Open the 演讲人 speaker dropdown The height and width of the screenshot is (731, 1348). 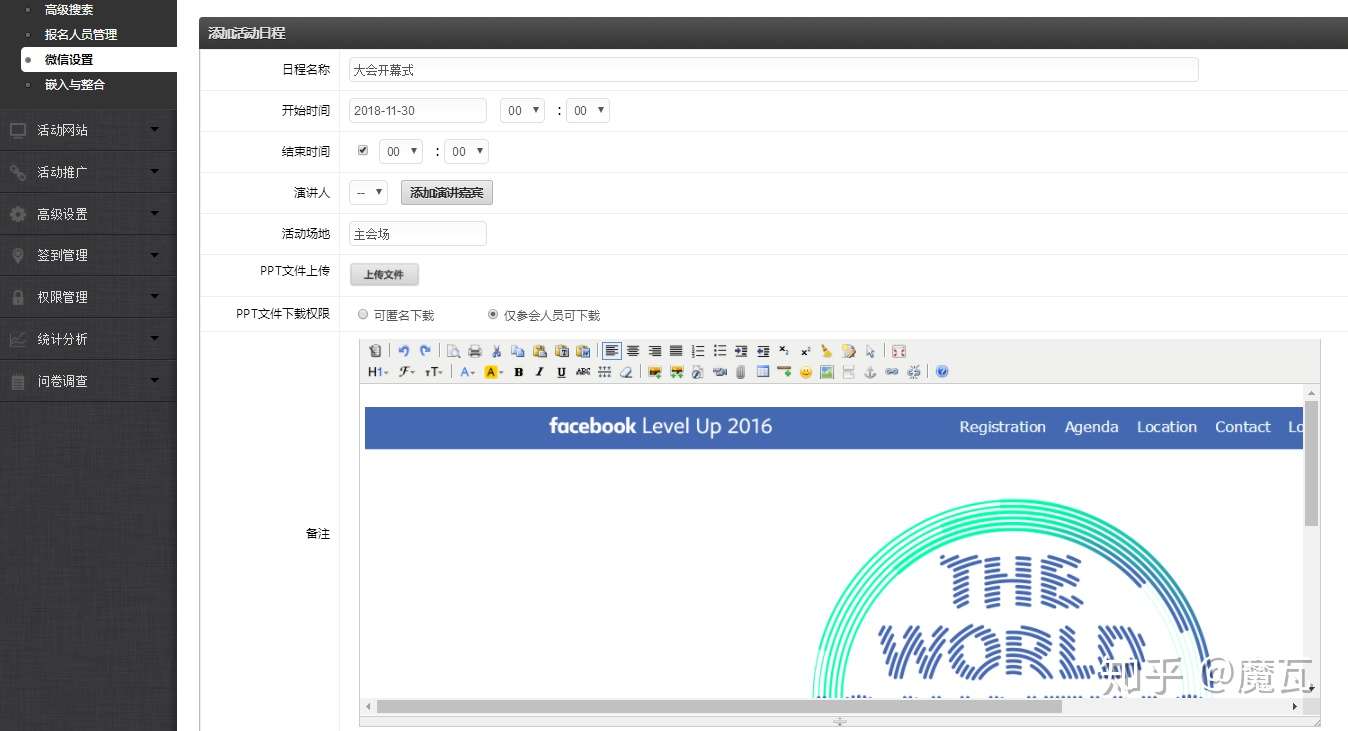coord(368,192)
